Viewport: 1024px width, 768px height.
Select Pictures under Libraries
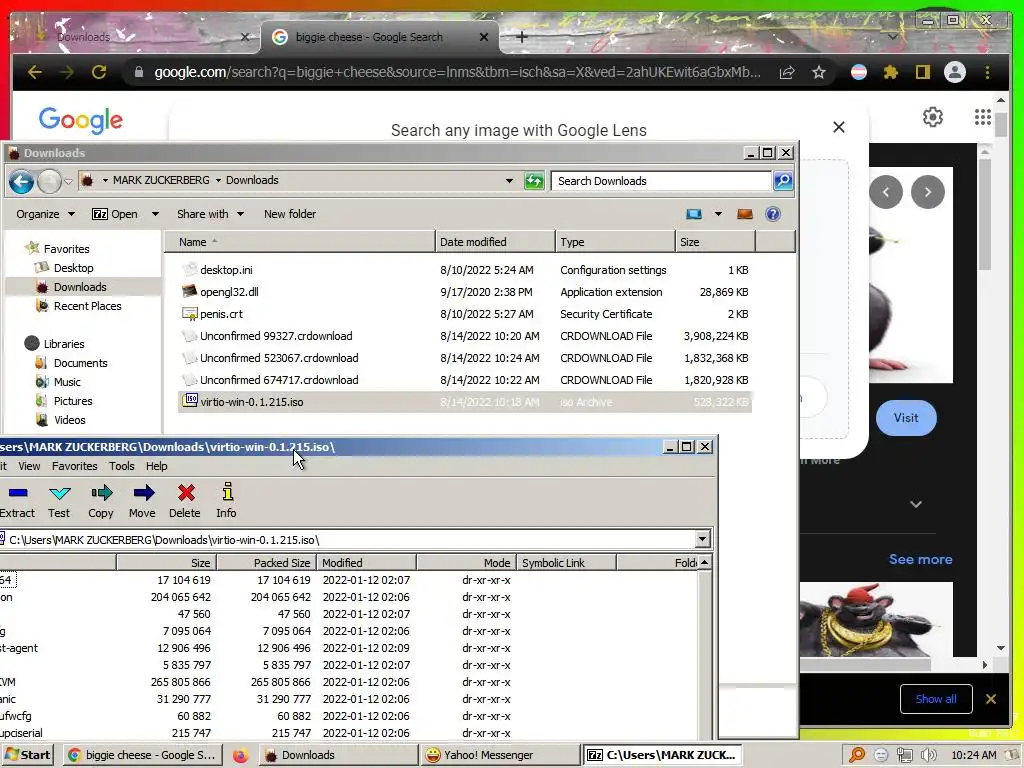pyautogui.click(x=72, y=401)
